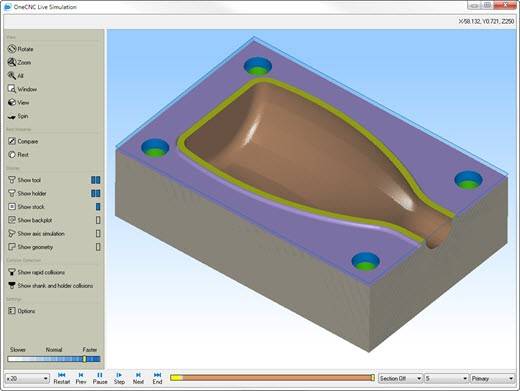Start the Spin view tool
Screen dimensions: 520x391
(18, 116)
